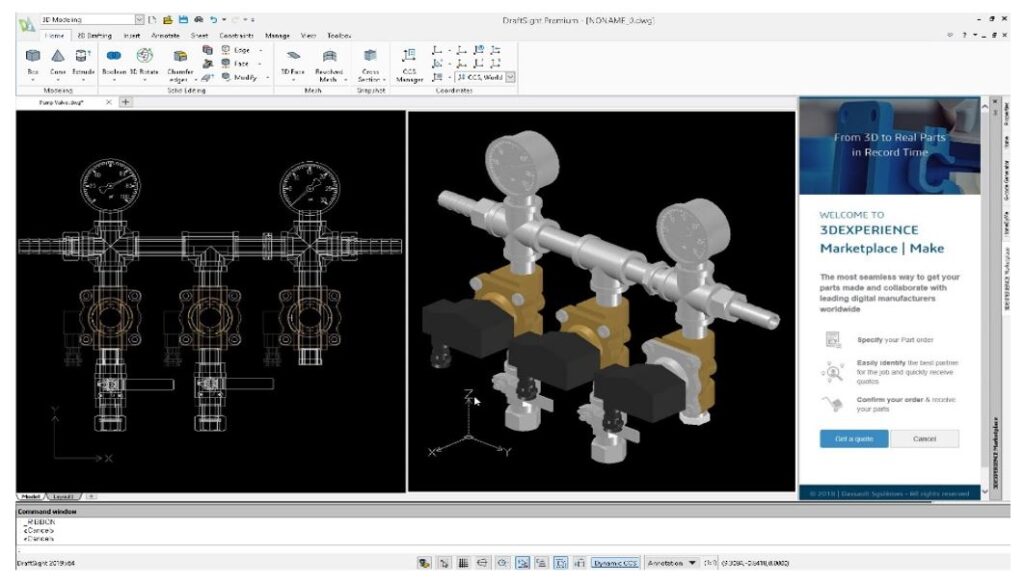Click the Undo arrow icon

(213, 20)
